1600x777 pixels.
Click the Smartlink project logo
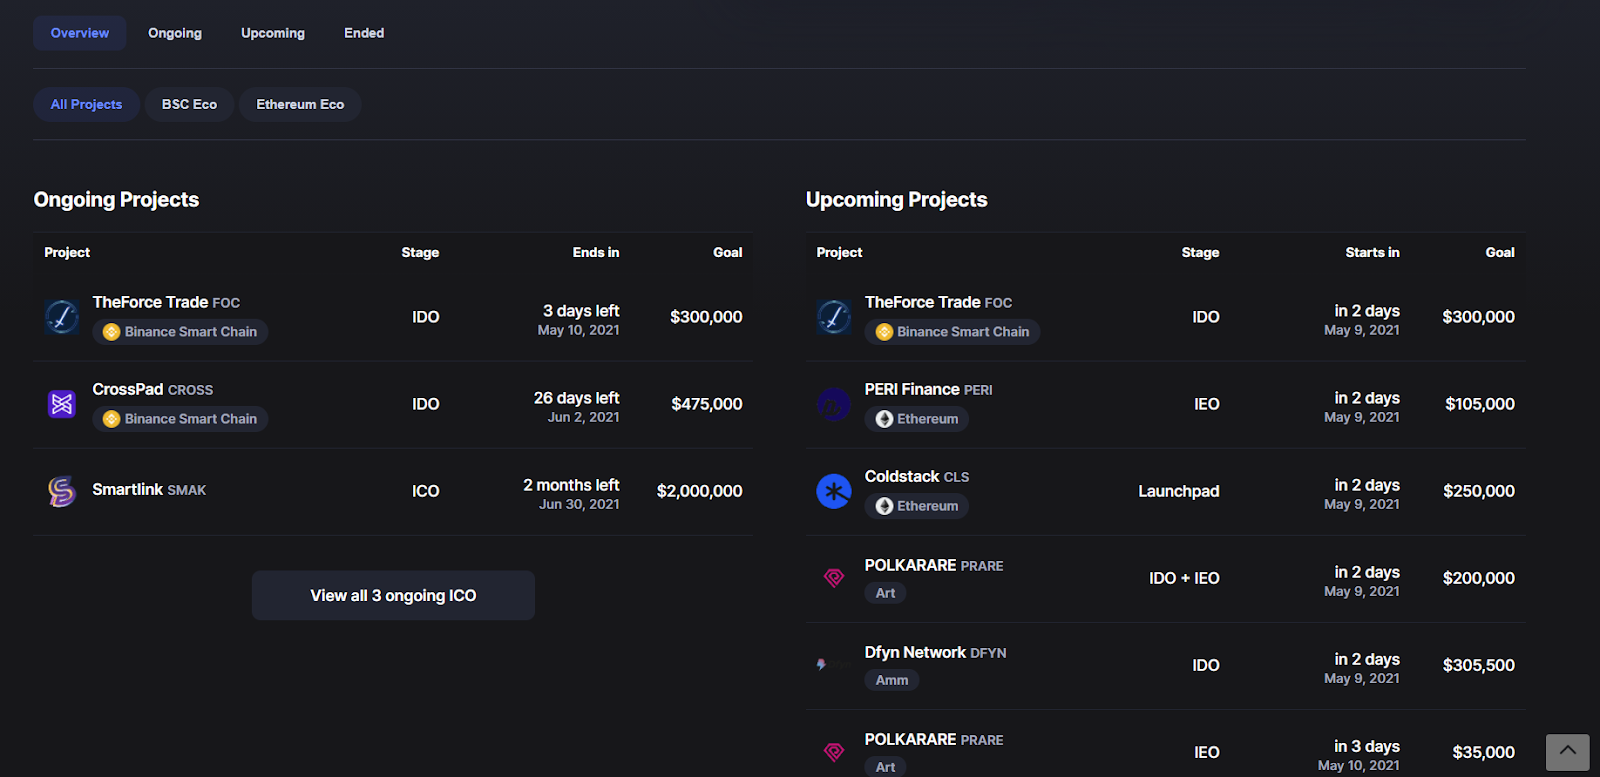(62, 491)
